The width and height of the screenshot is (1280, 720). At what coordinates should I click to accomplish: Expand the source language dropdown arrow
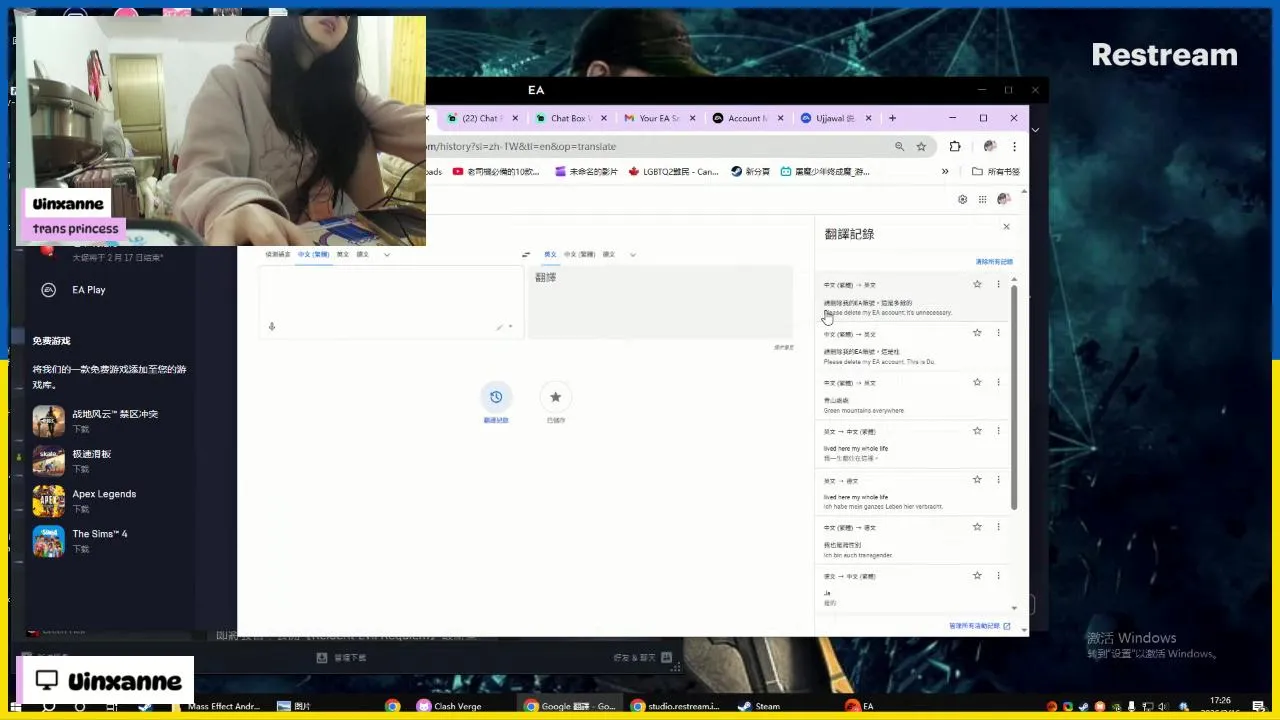(387, 255)
